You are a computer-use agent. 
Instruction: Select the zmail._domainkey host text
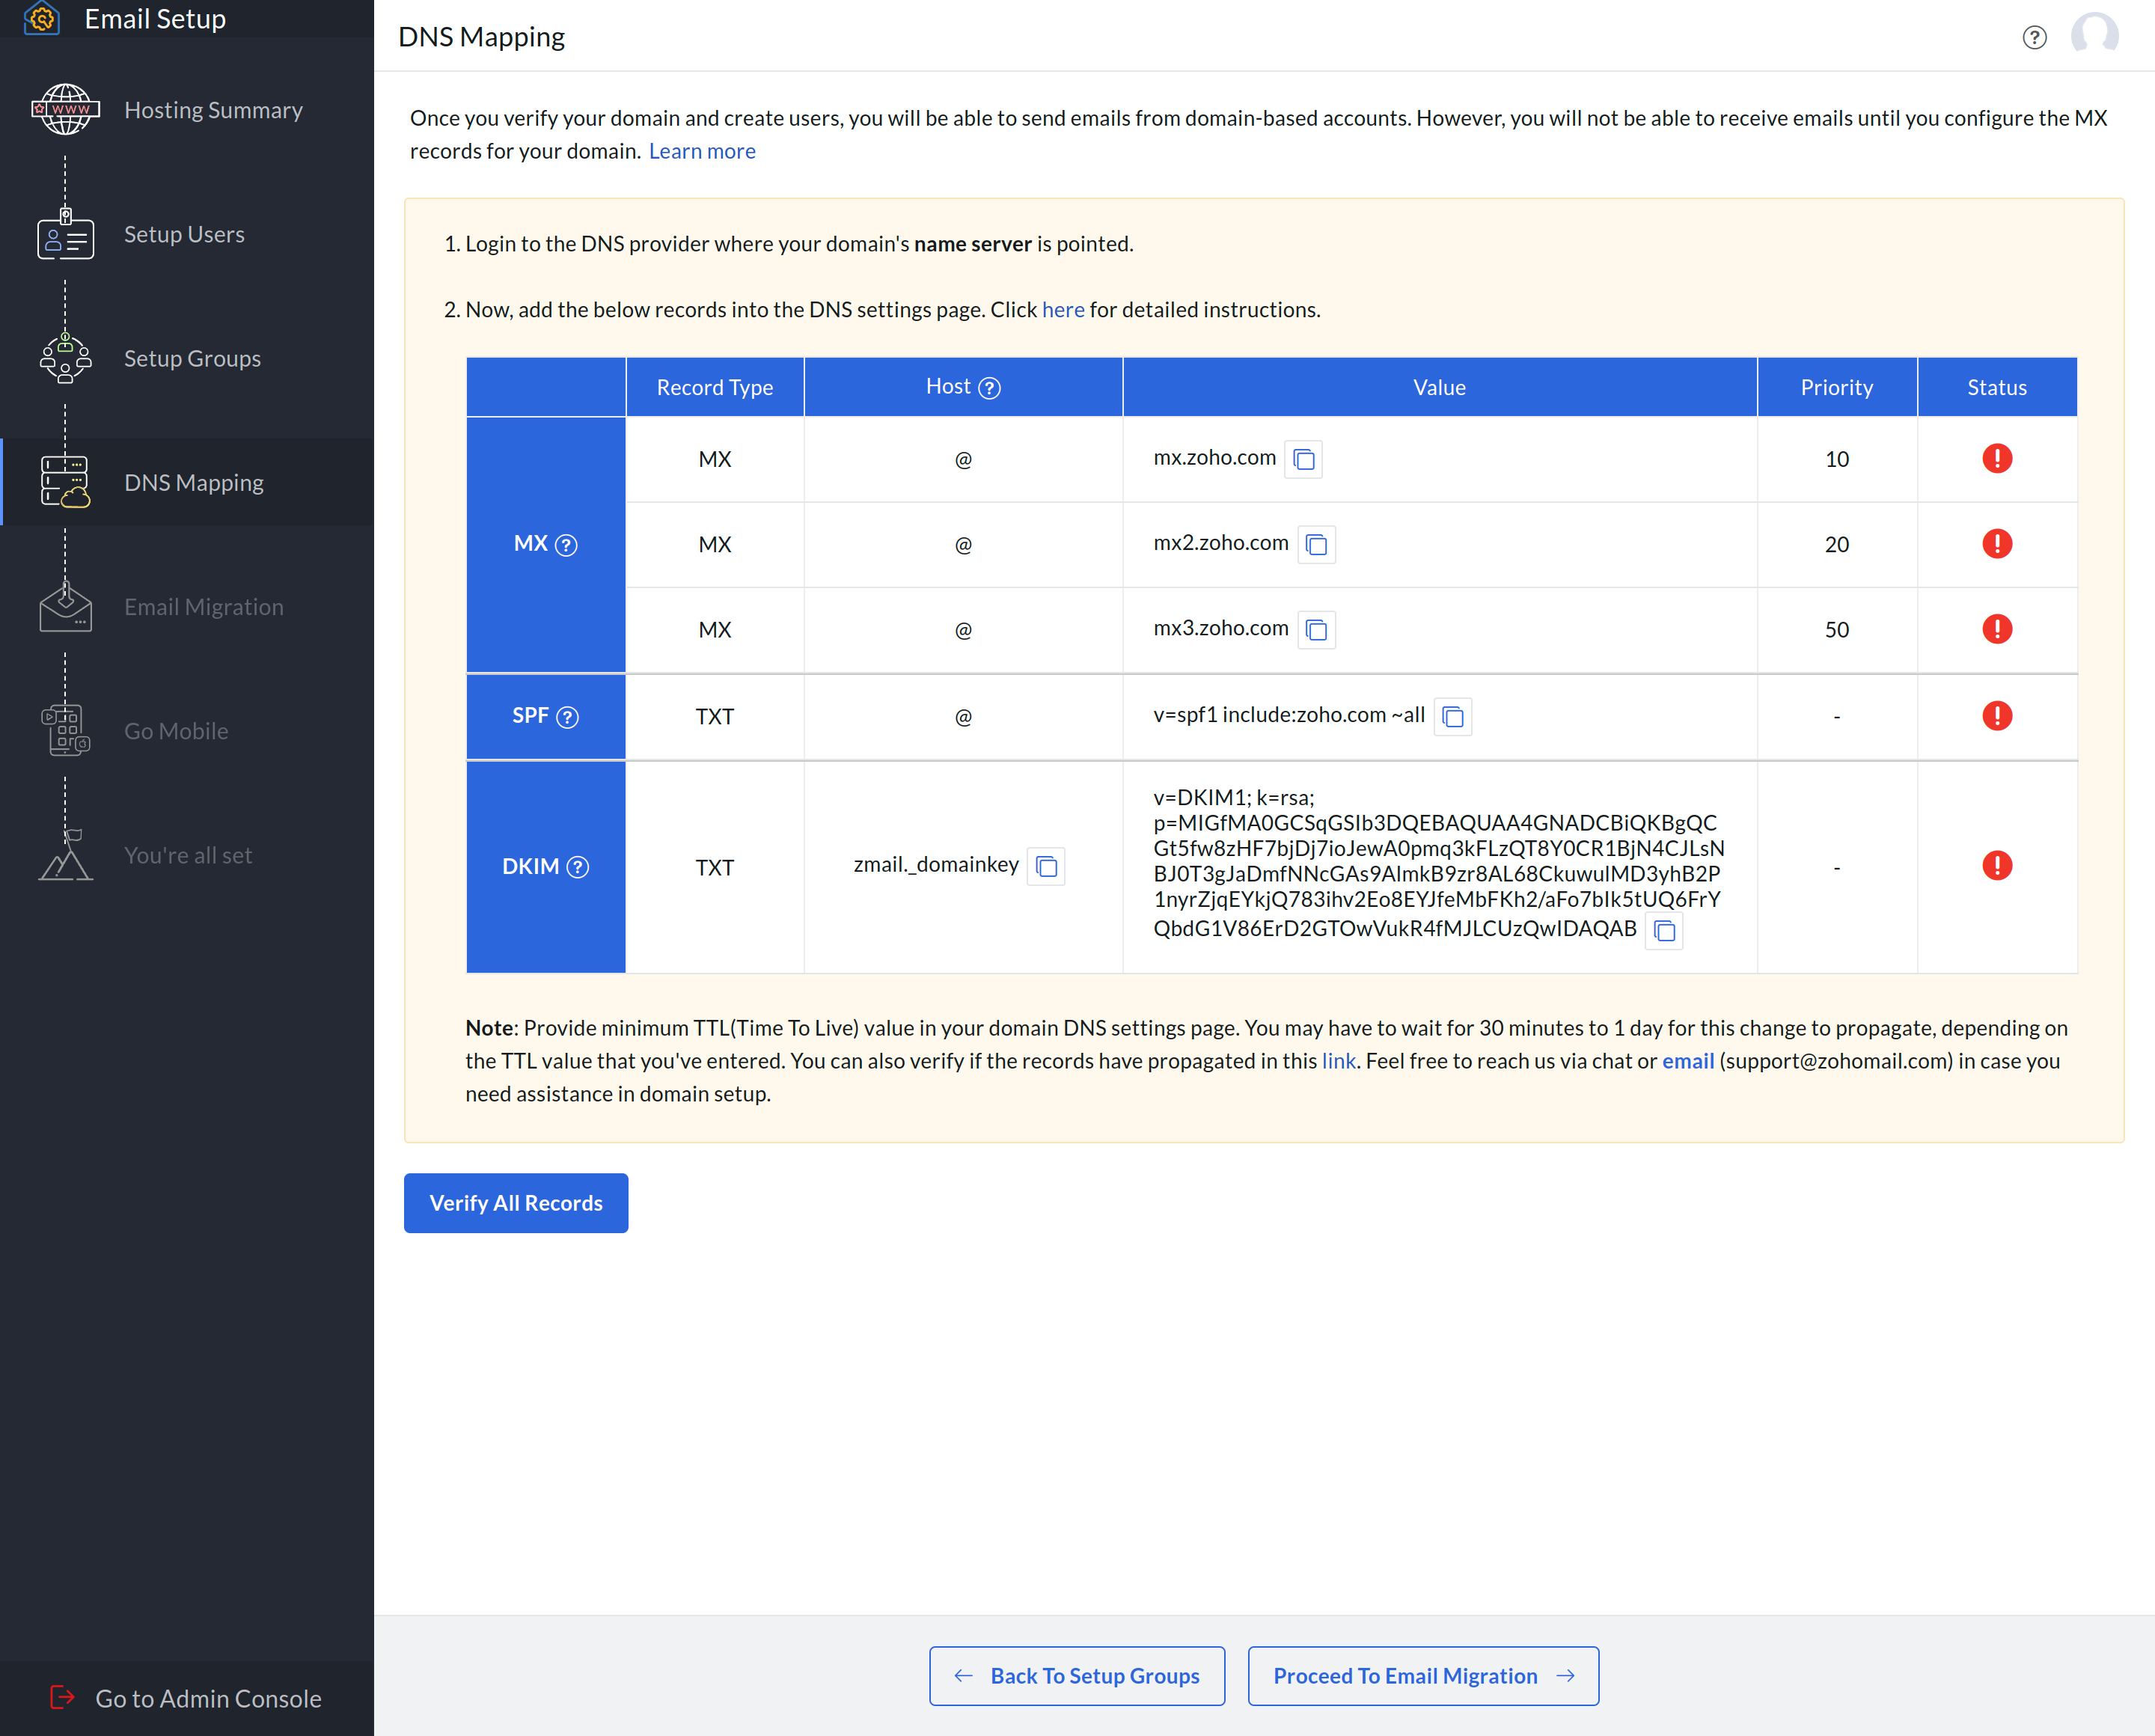tap(936, 865)
